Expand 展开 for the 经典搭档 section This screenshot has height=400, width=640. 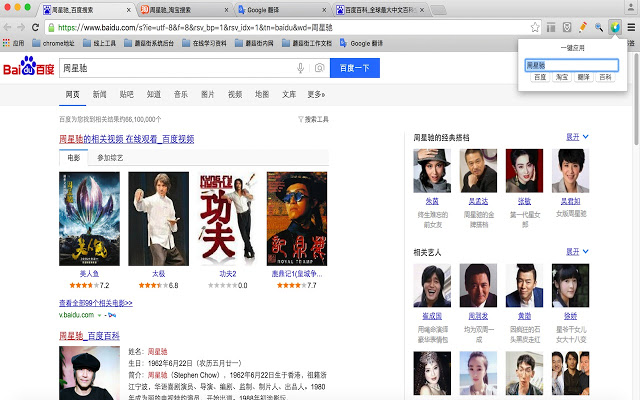(577, 137)
